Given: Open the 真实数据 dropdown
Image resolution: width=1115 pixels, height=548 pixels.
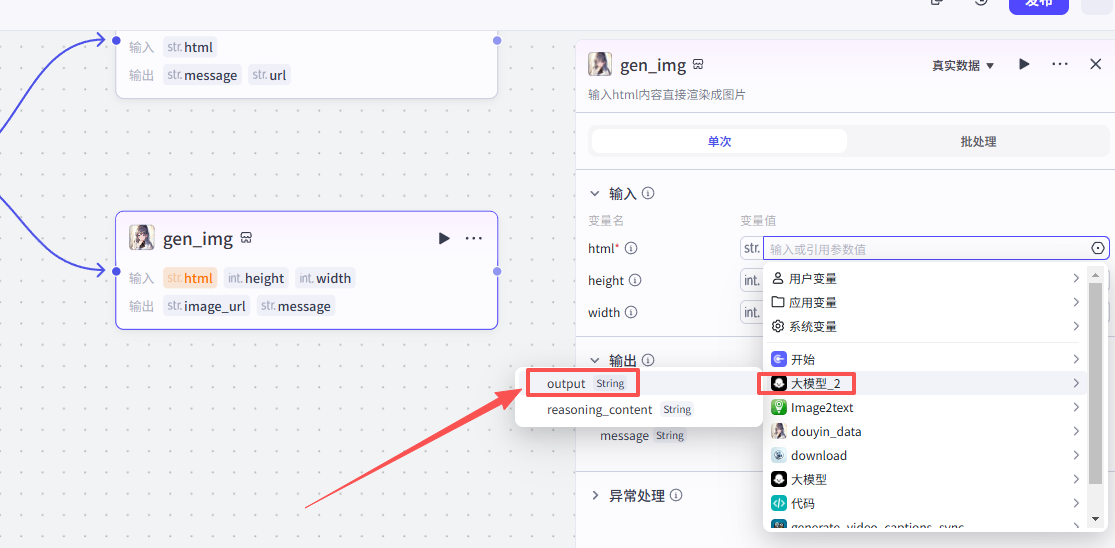Looking at the screenshot, I should click(963, 65).
